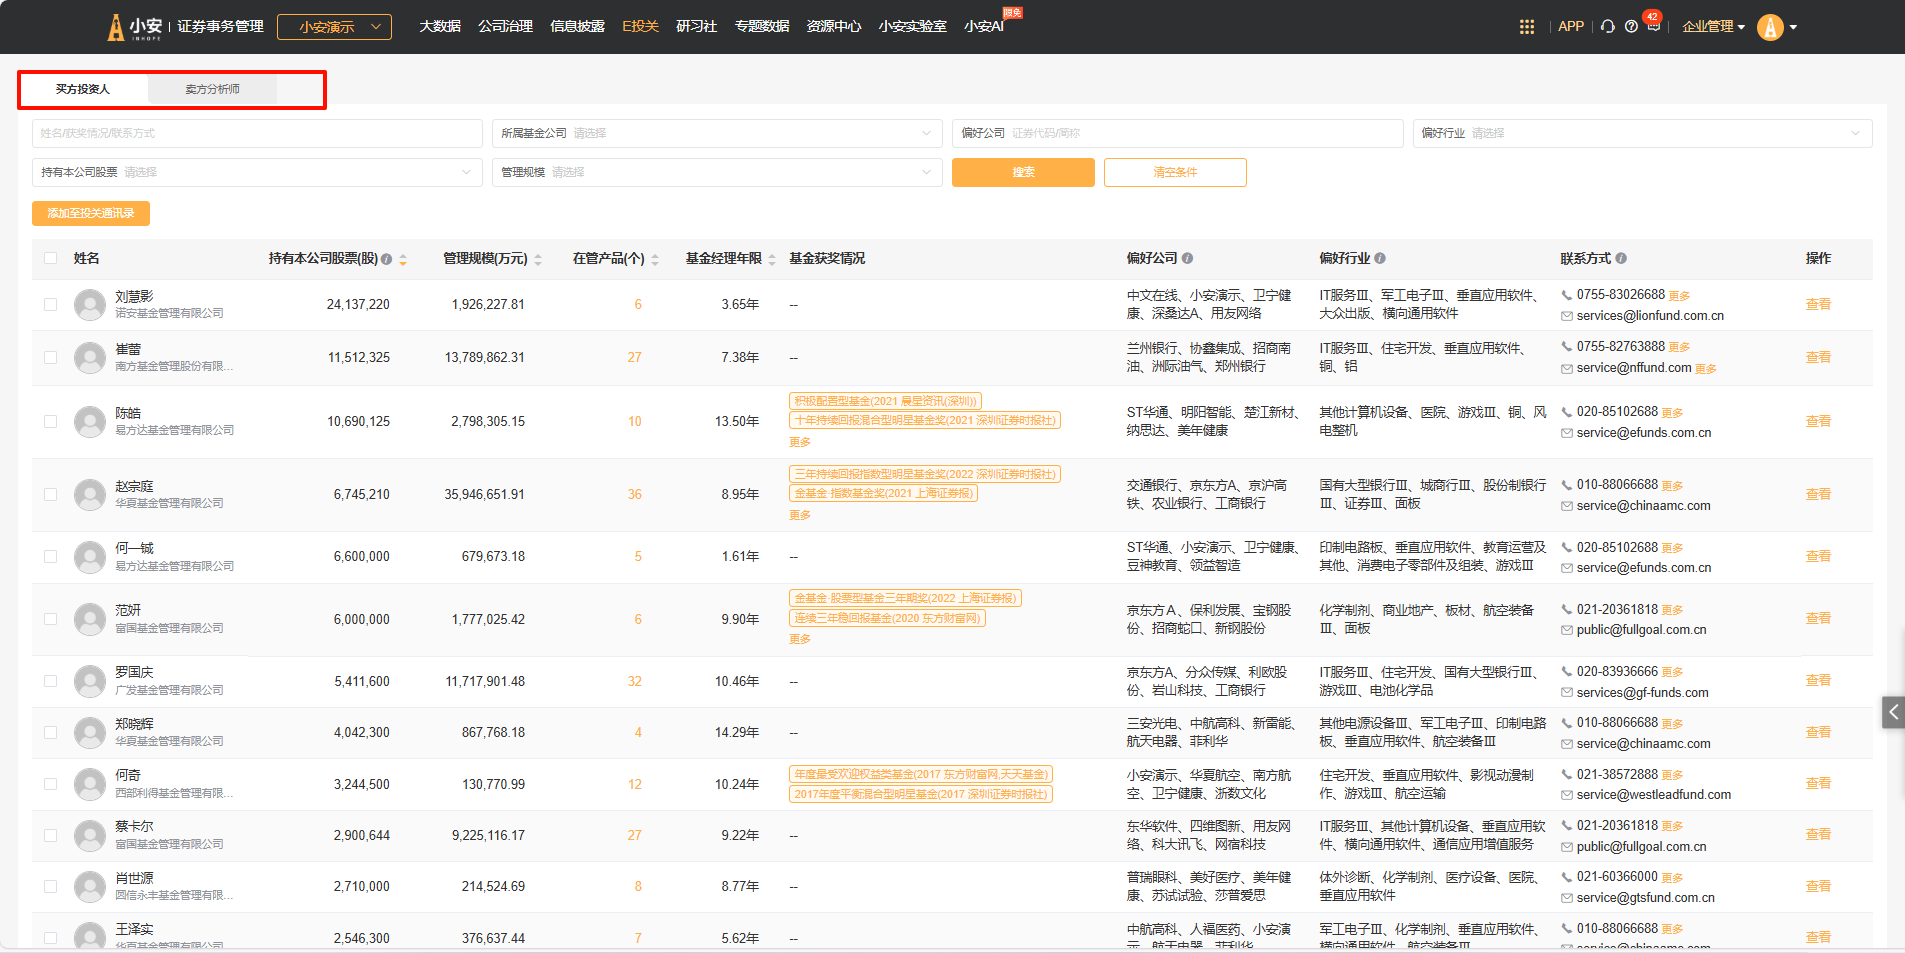Switch to the 卖方分析师 tab
This screenshot has height=953, width=1905.
[x=212, y=89]
